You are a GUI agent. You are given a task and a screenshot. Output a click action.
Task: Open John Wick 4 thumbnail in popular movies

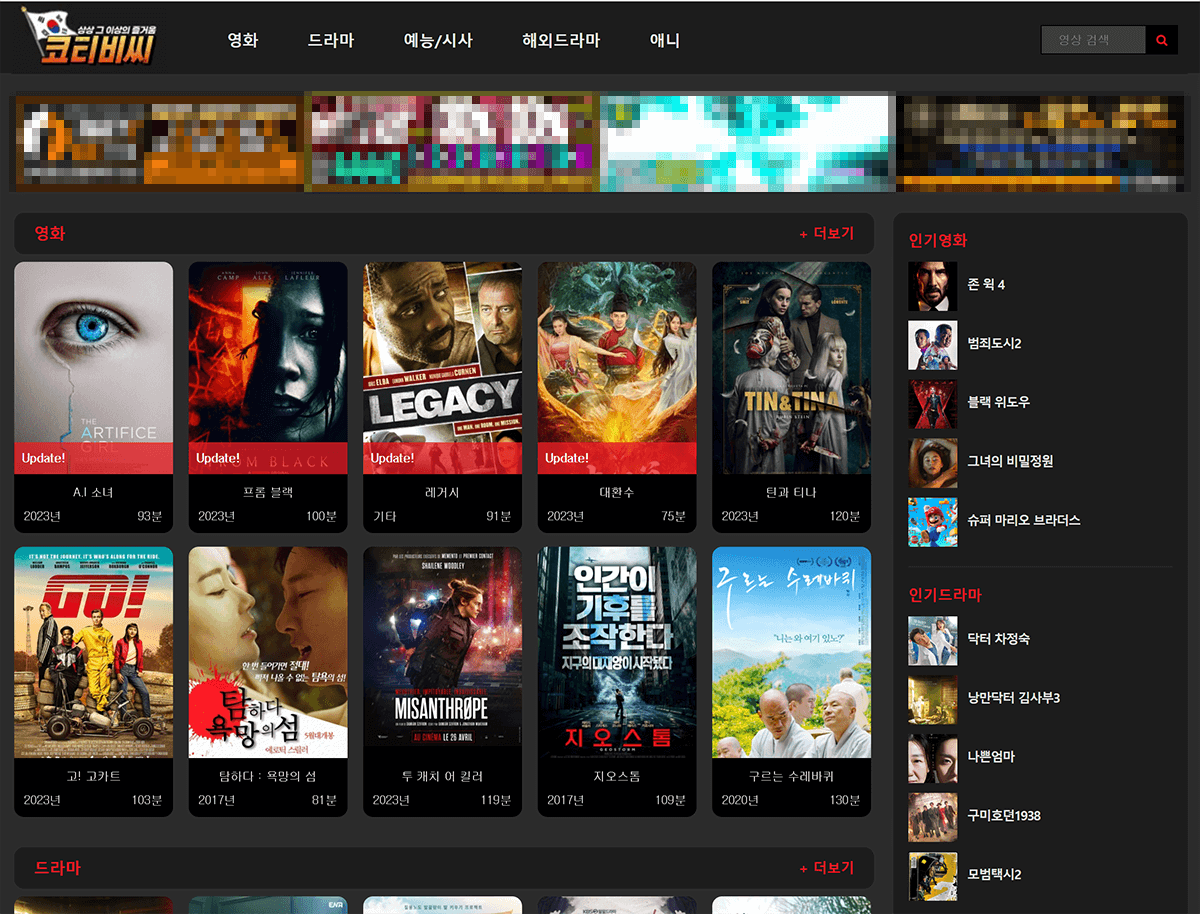[932, 286]
